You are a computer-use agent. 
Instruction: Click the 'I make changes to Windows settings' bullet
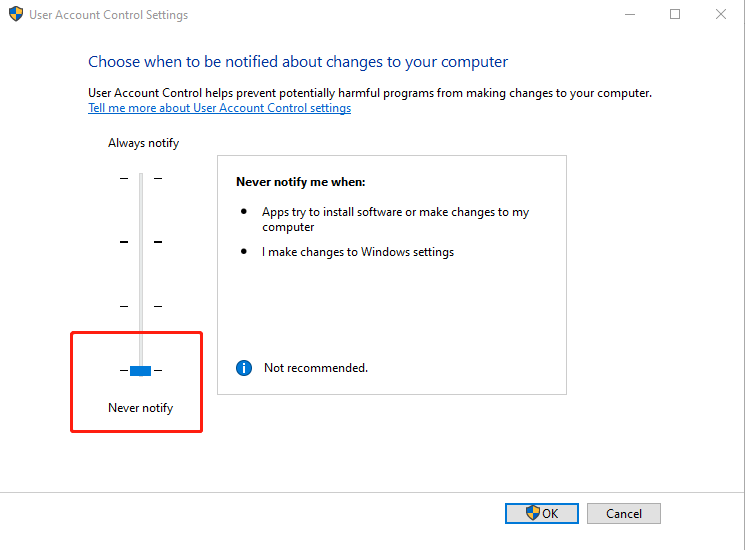point(358,252)
